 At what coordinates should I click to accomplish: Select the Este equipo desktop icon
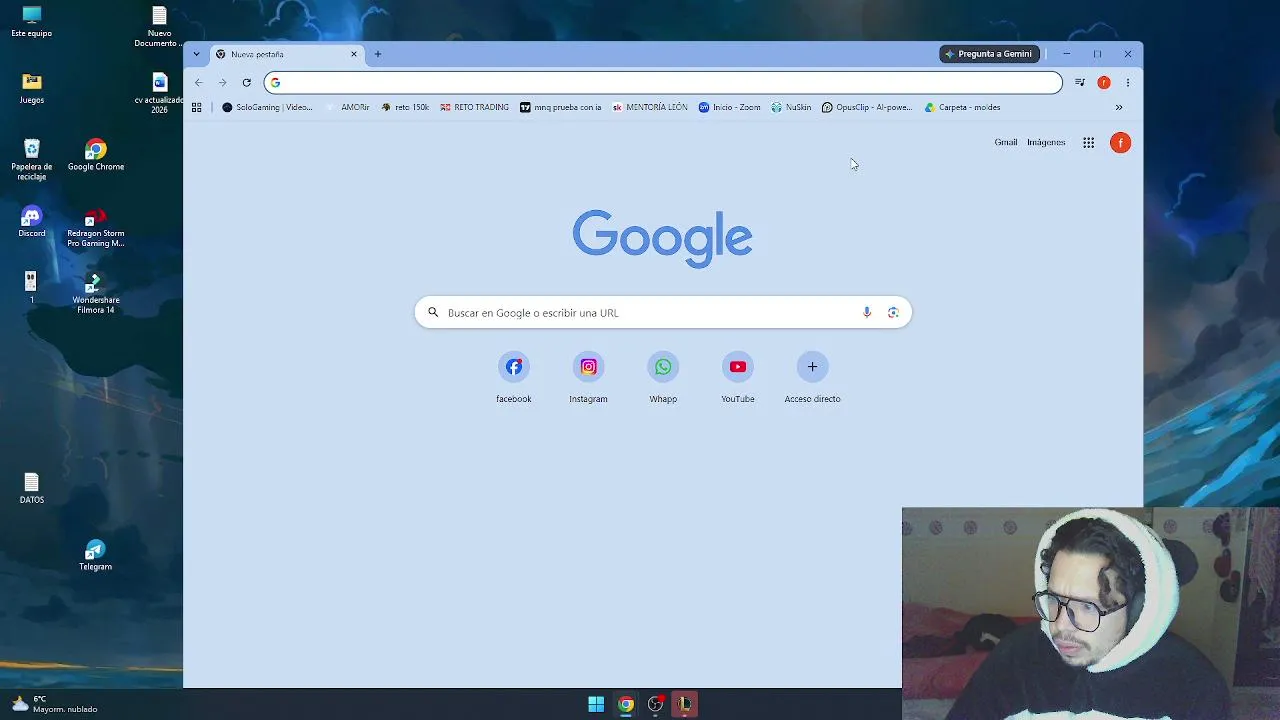point(32,22)
